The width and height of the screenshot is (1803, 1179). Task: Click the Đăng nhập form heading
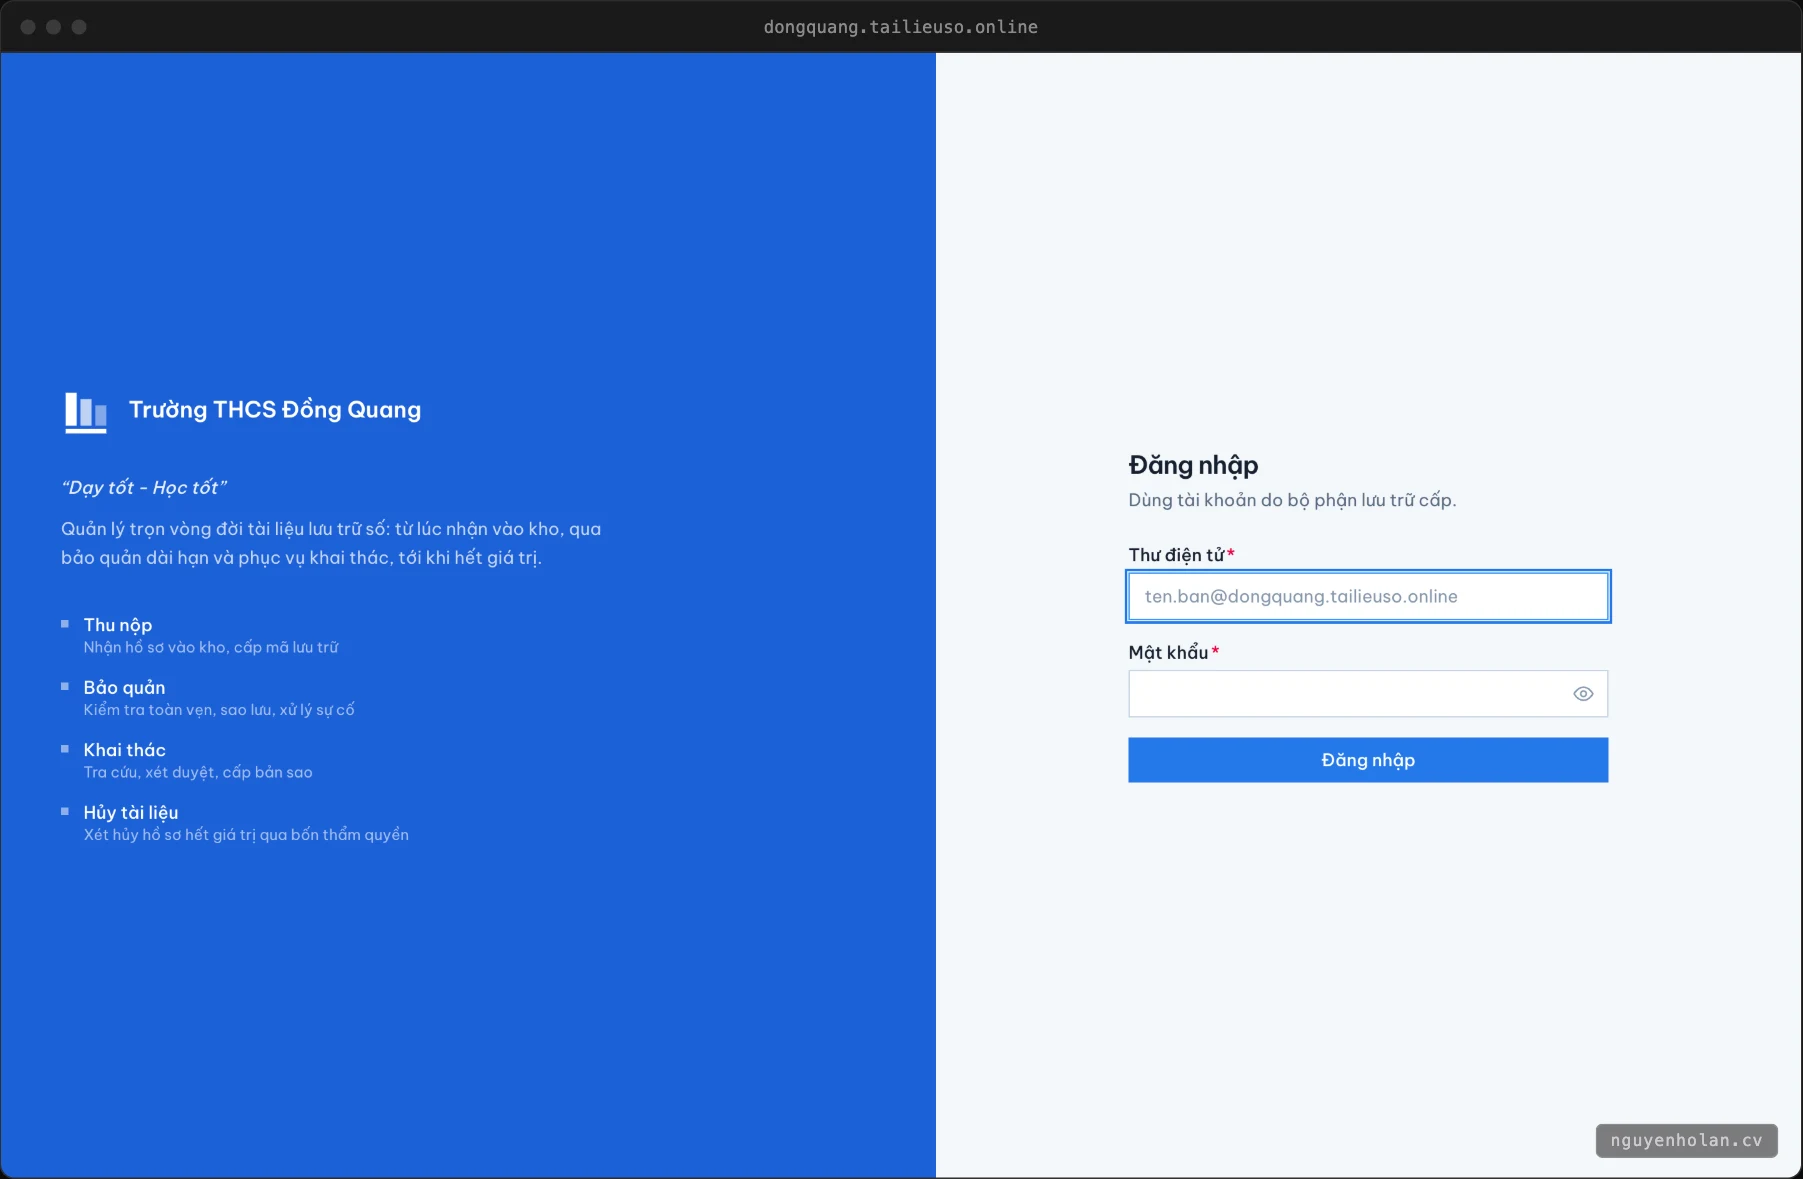point(1193,465)
